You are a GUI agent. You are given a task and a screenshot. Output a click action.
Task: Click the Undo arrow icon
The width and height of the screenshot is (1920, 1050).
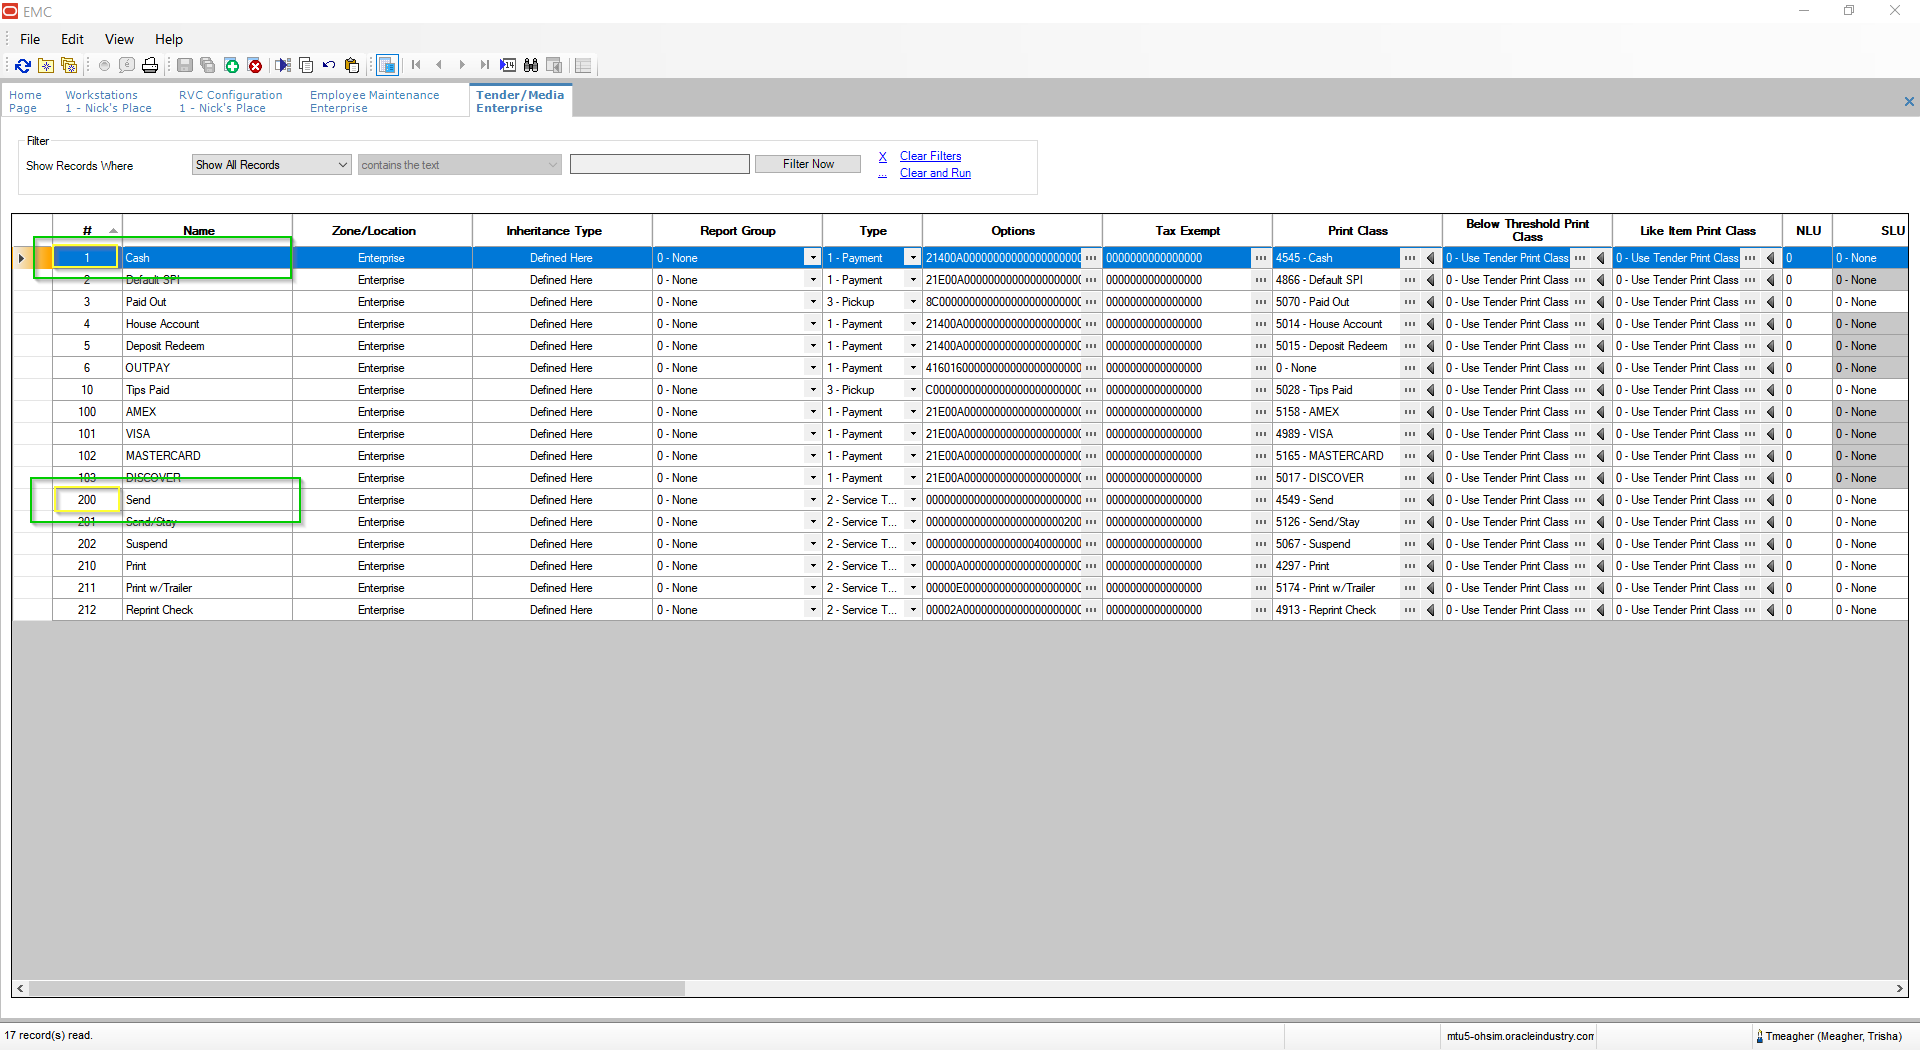pyautogui.click(x=329, y=65)
